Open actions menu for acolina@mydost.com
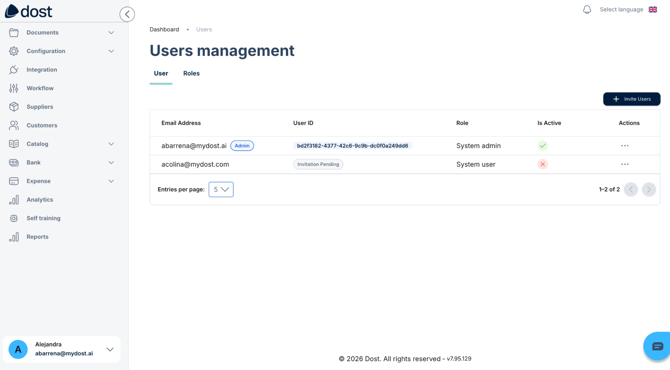The height and width of the screenshot is (370, 670). click(x=625, y=164)
